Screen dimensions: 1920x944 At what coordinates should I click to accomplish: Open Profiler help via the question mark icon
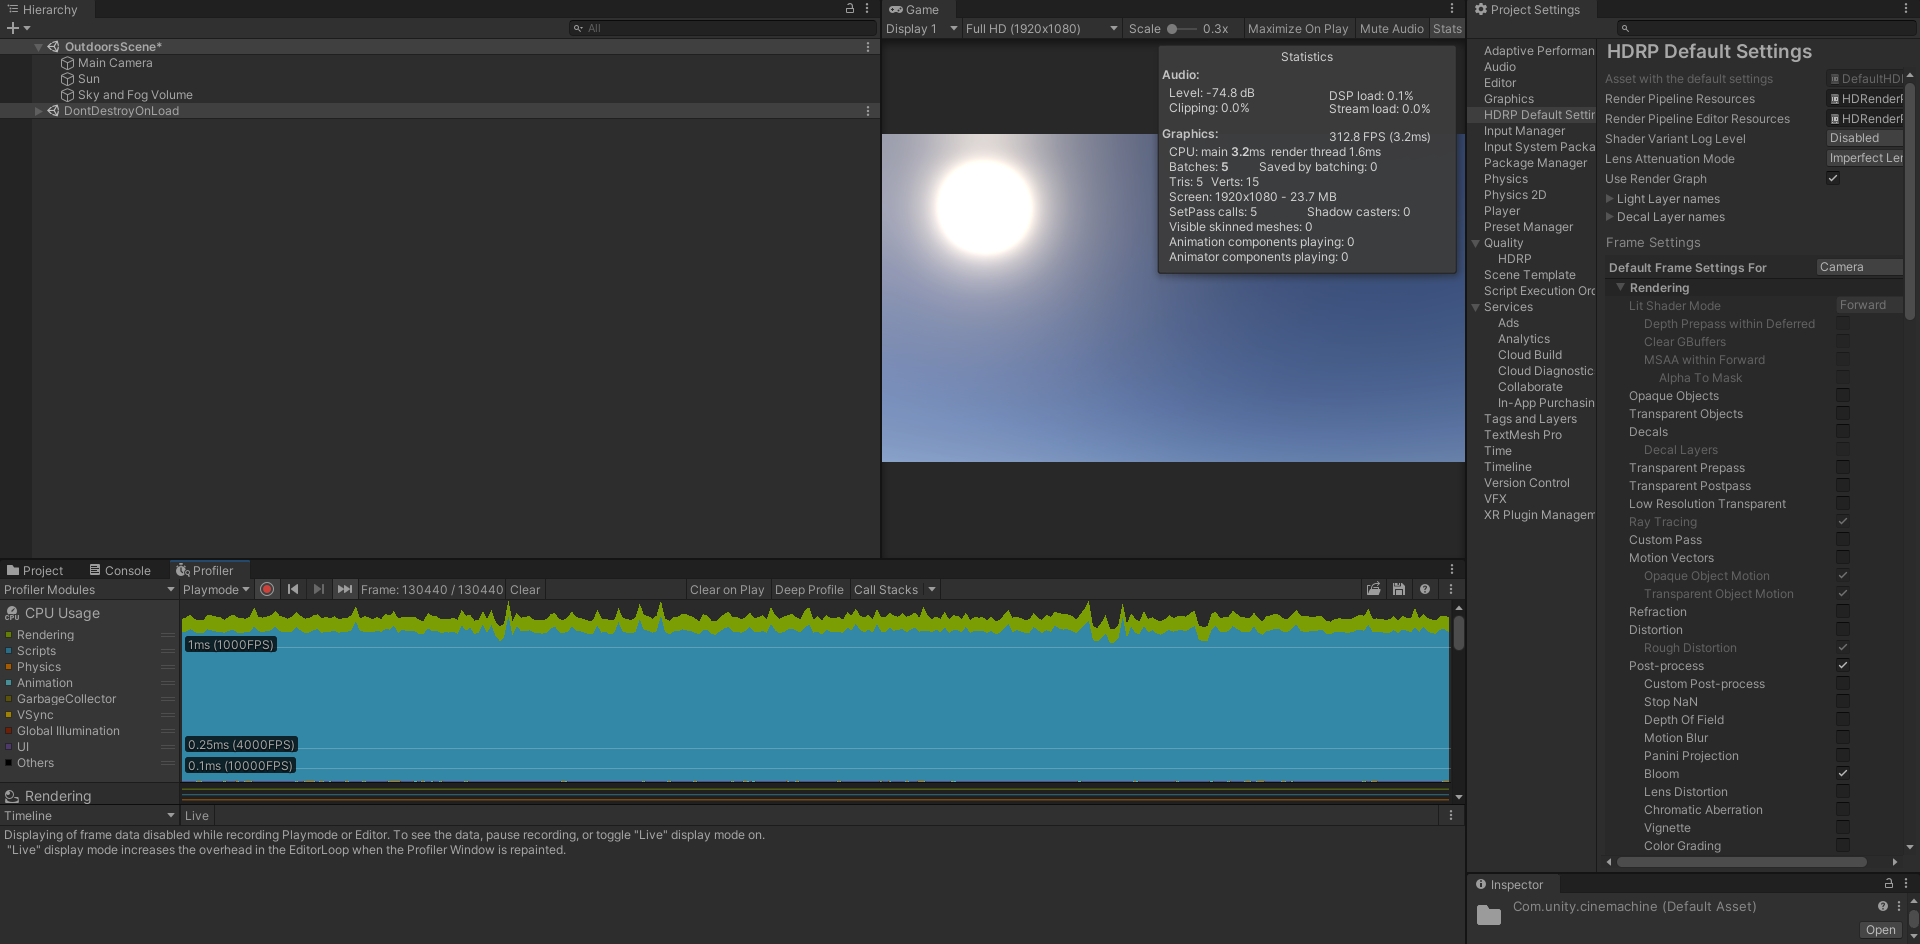[x=1425, y=589]
